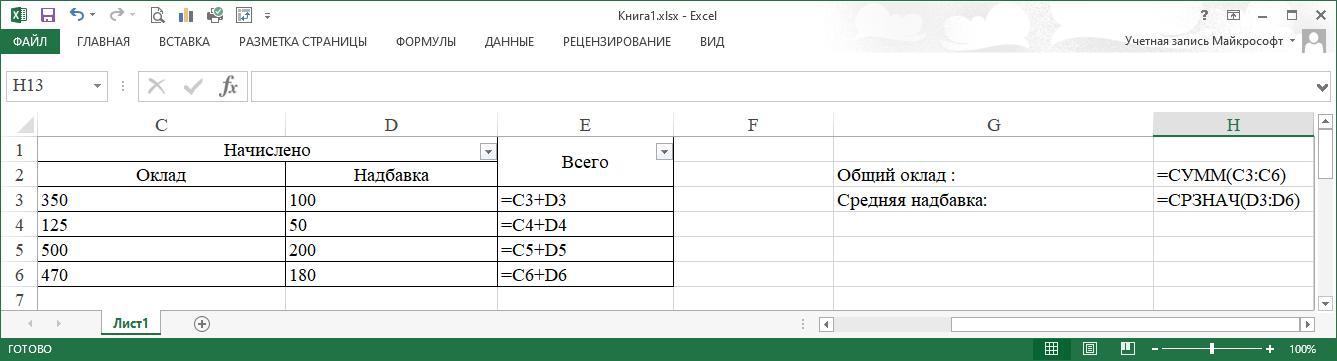The height and width of the screenshot is (361, 1337).
Task: Open filter dropdown on Начислено header
Action: (x=488, y=152)
